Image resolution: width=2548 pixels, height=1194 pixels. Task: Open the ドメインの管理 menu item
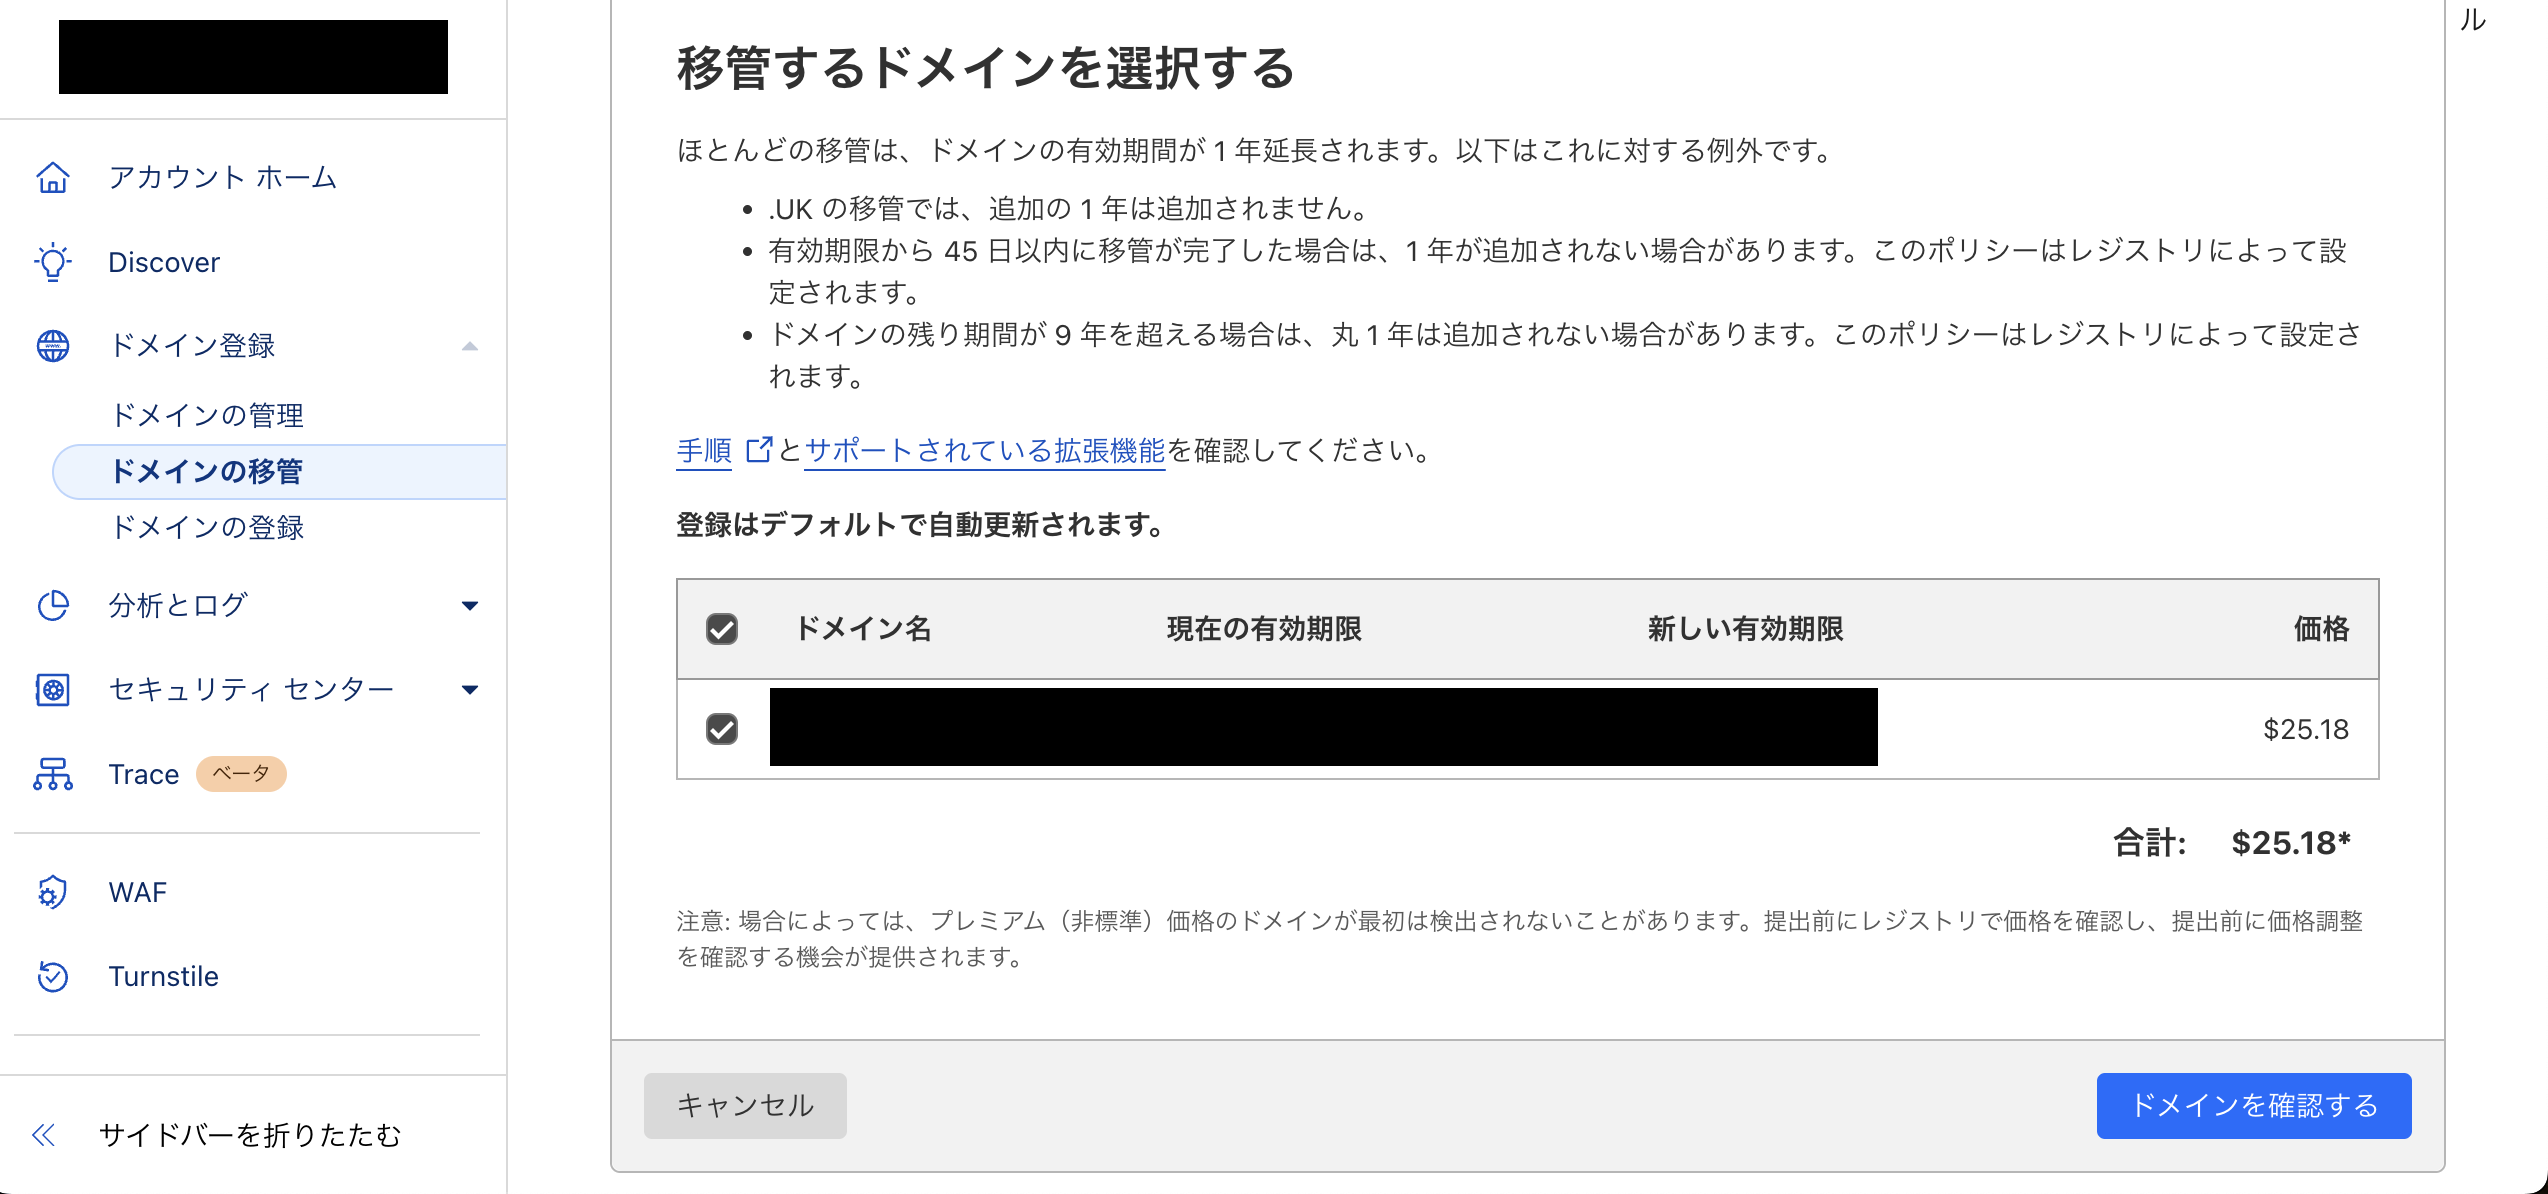207,415
